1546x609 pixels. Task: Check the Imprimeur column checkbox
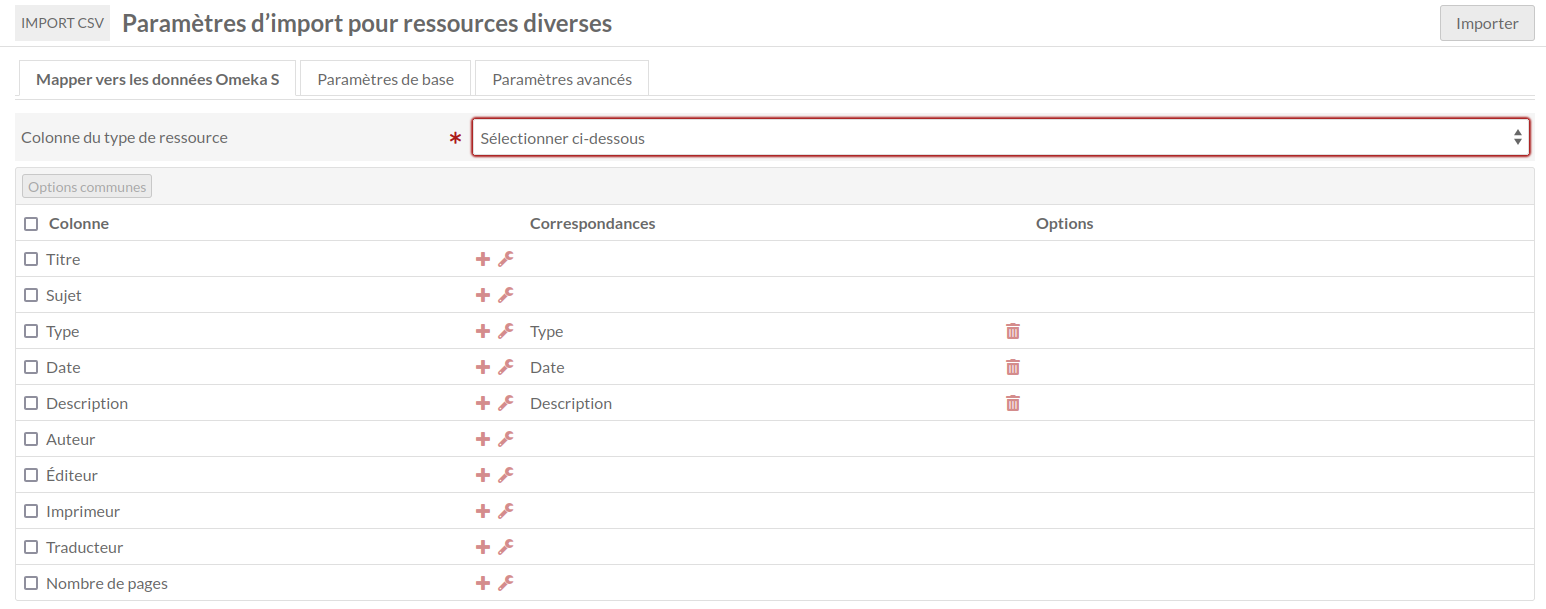31,511
